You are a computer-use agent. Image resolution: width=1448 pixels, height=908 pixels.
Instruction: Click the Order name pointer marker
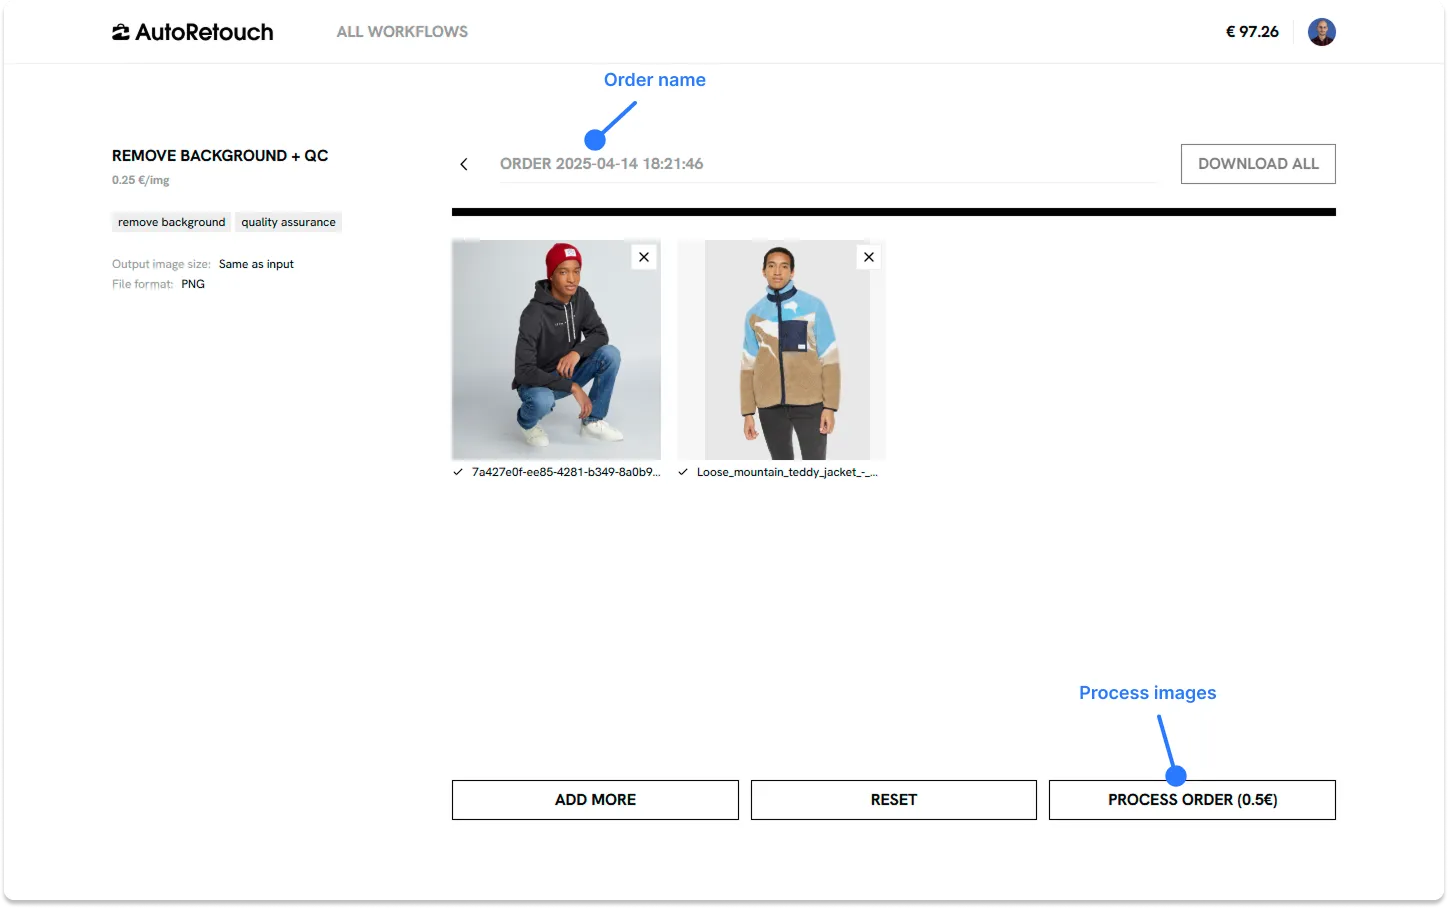pos(595,139)
